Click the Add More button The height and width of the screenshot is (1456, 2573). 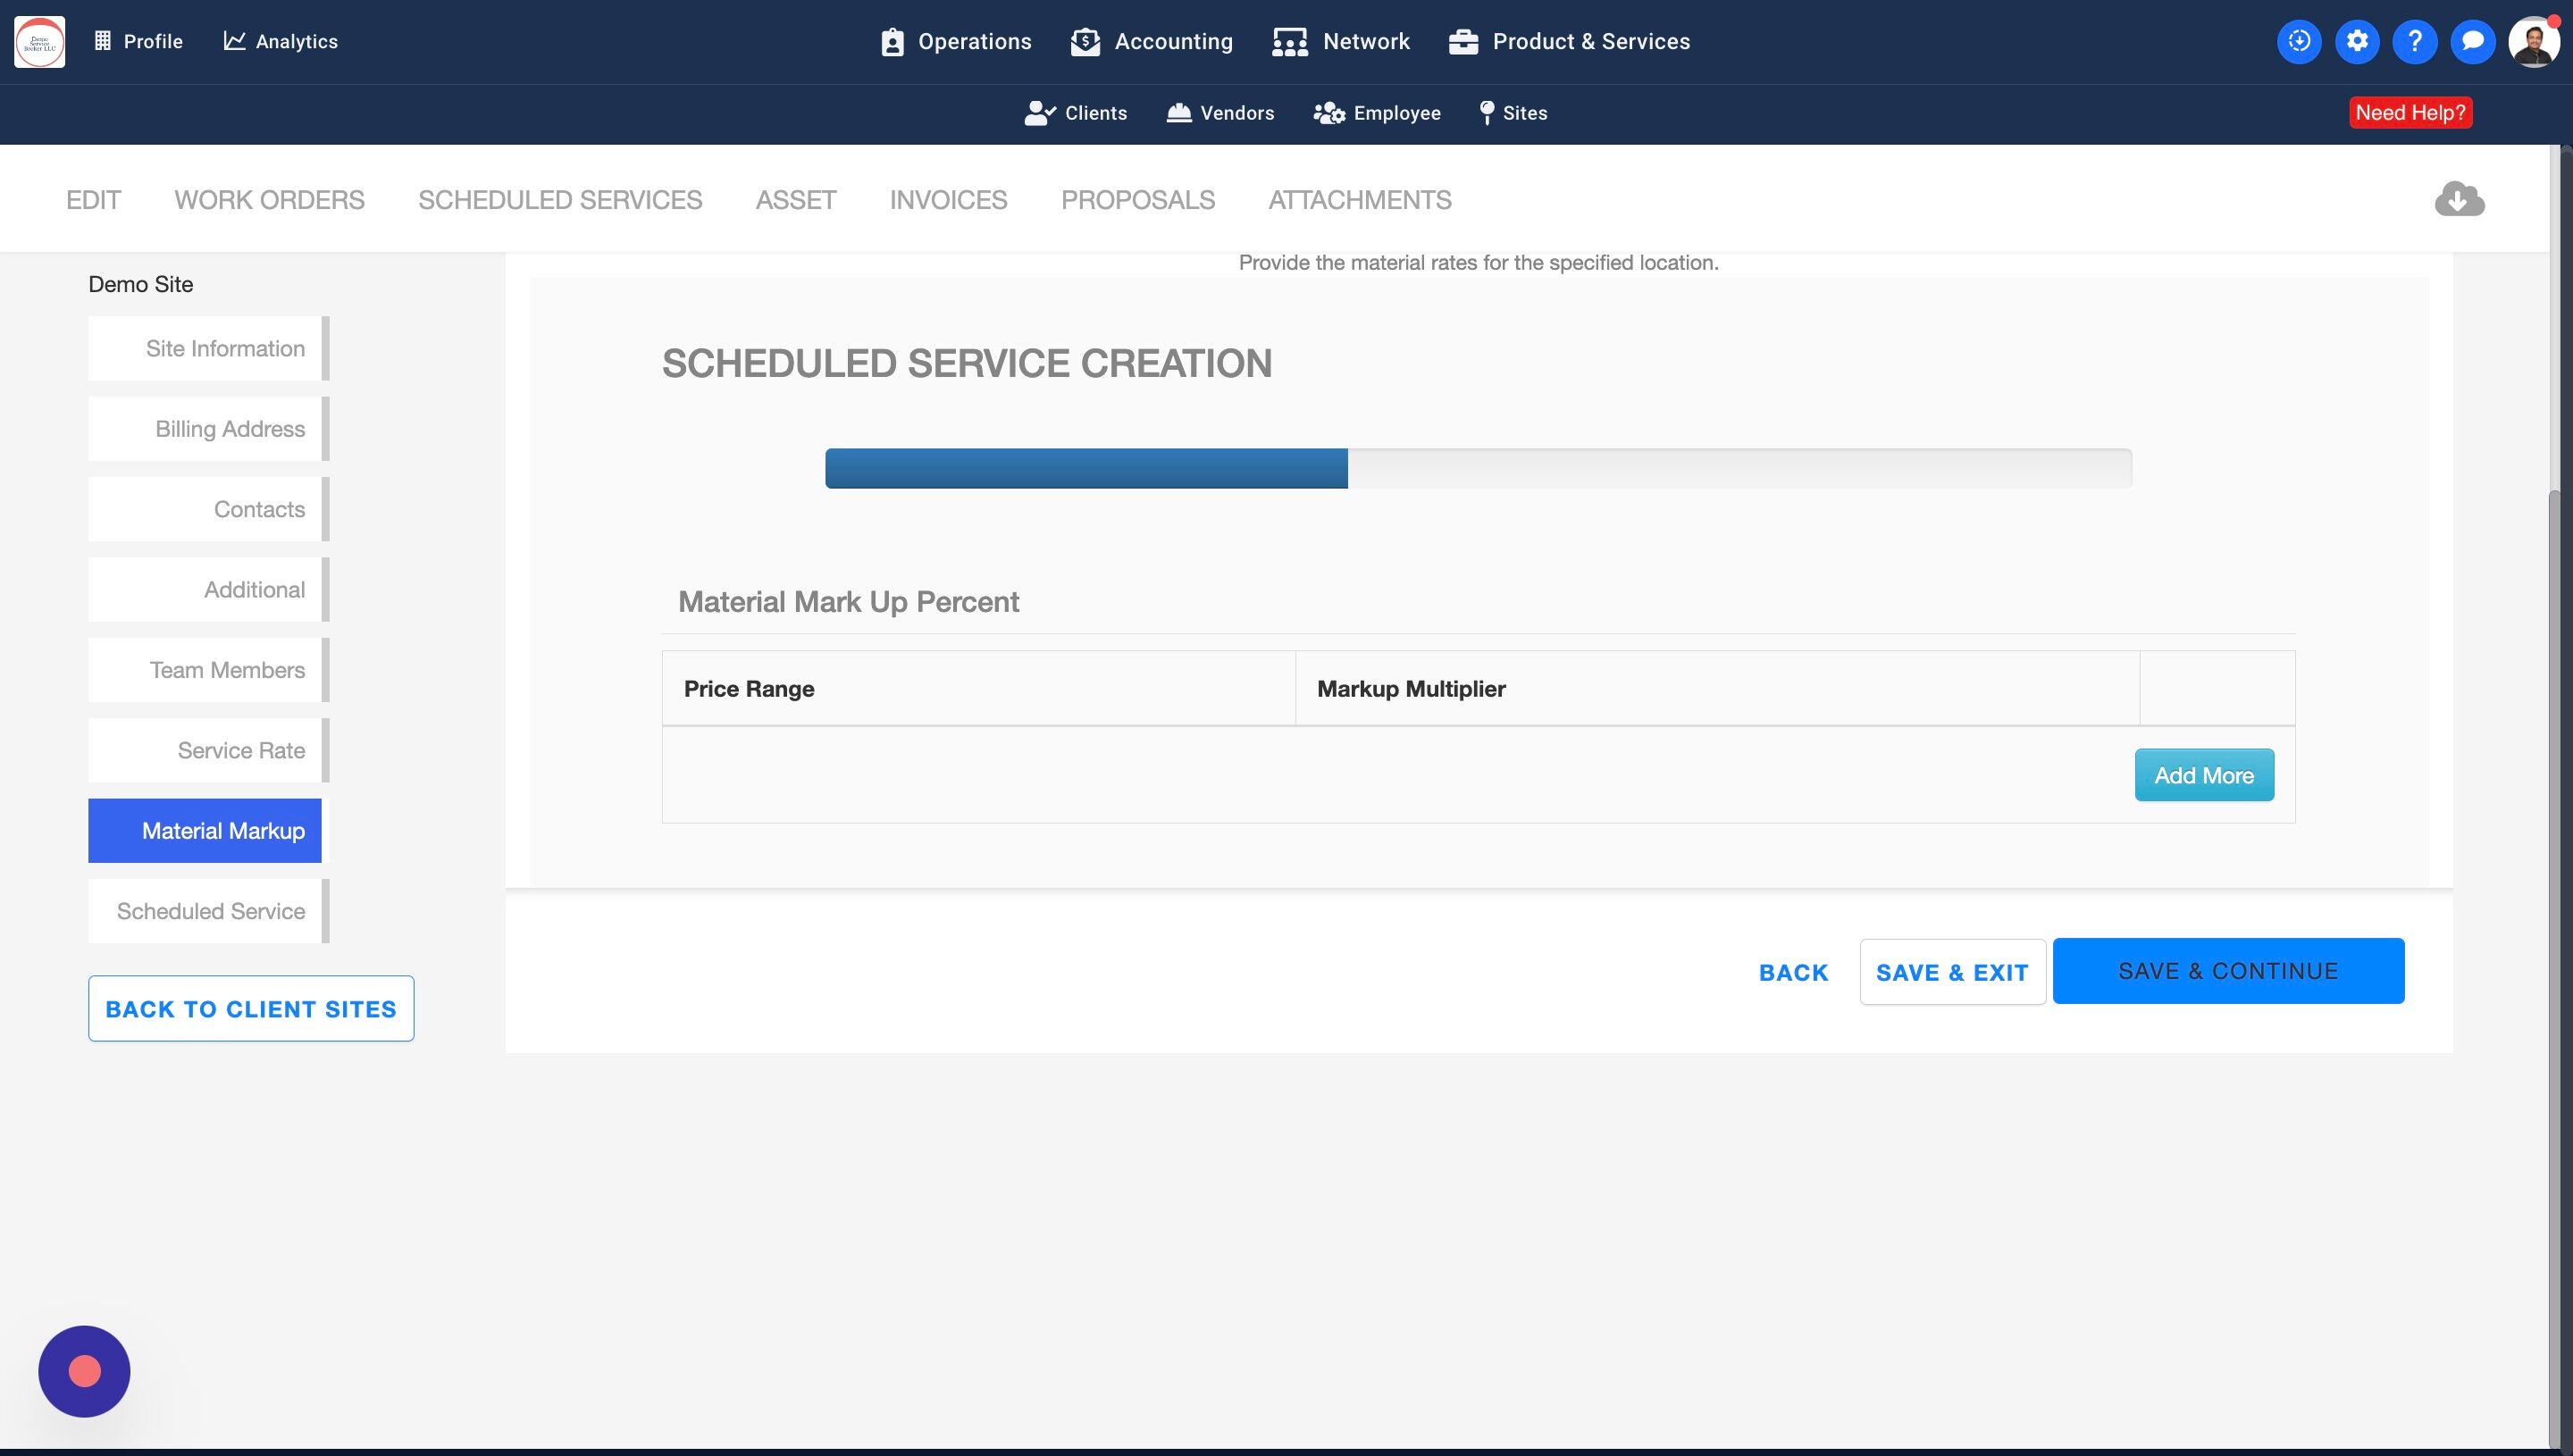[2203, 775]
